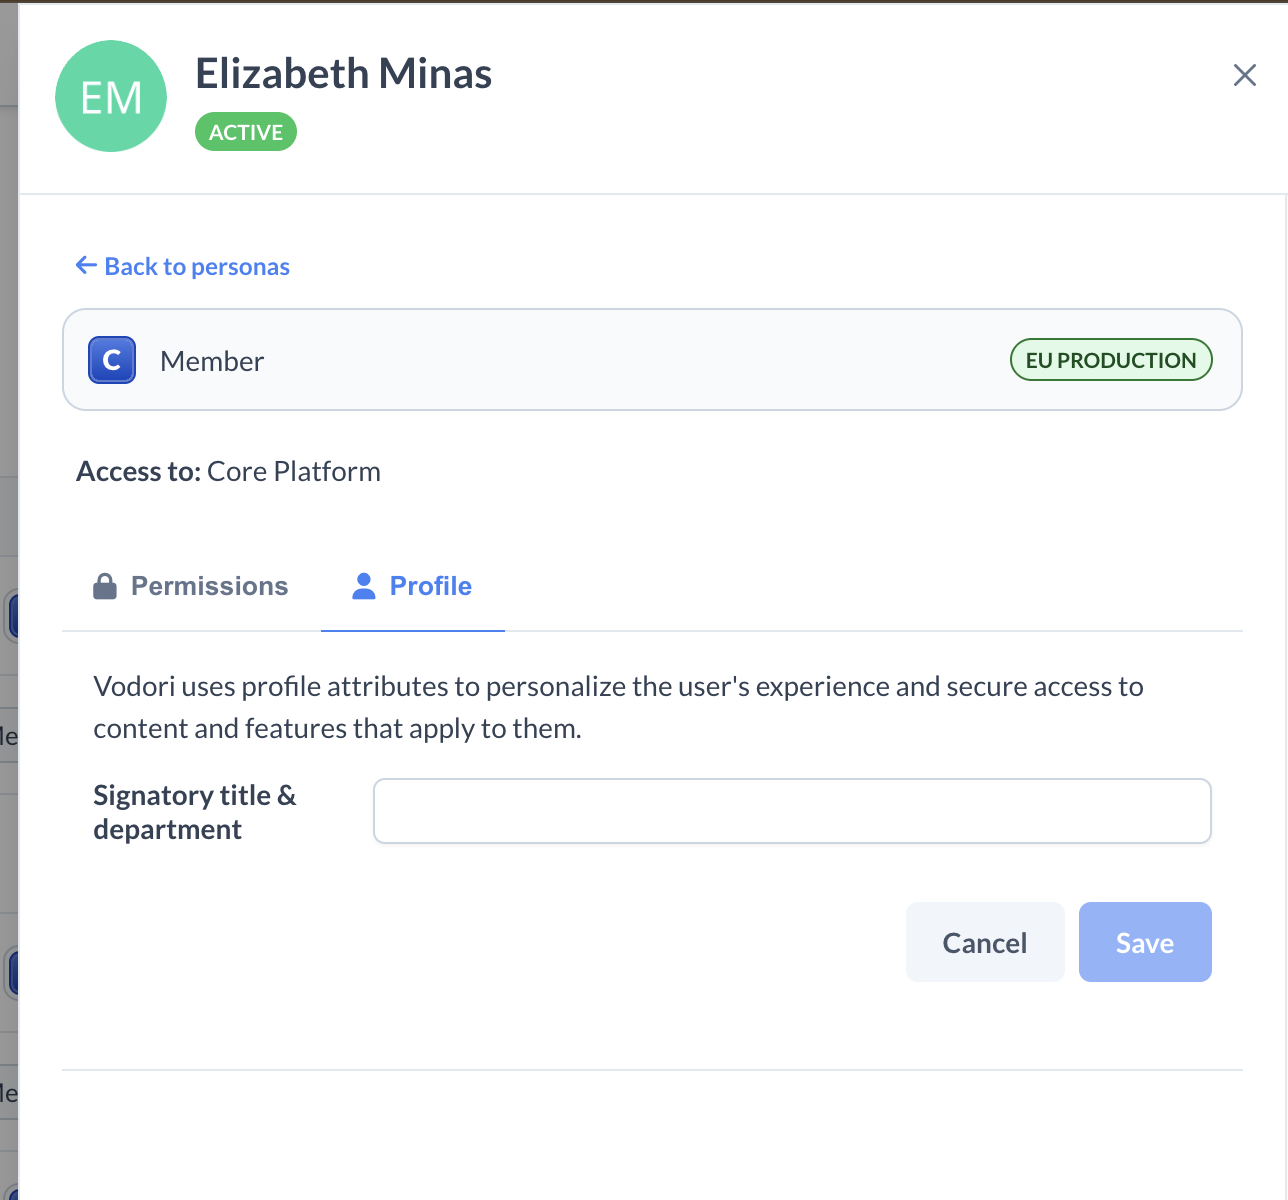Click the blue C platform icon
The height and width of the screenshot is (1200, 1288).
[112, 360]
